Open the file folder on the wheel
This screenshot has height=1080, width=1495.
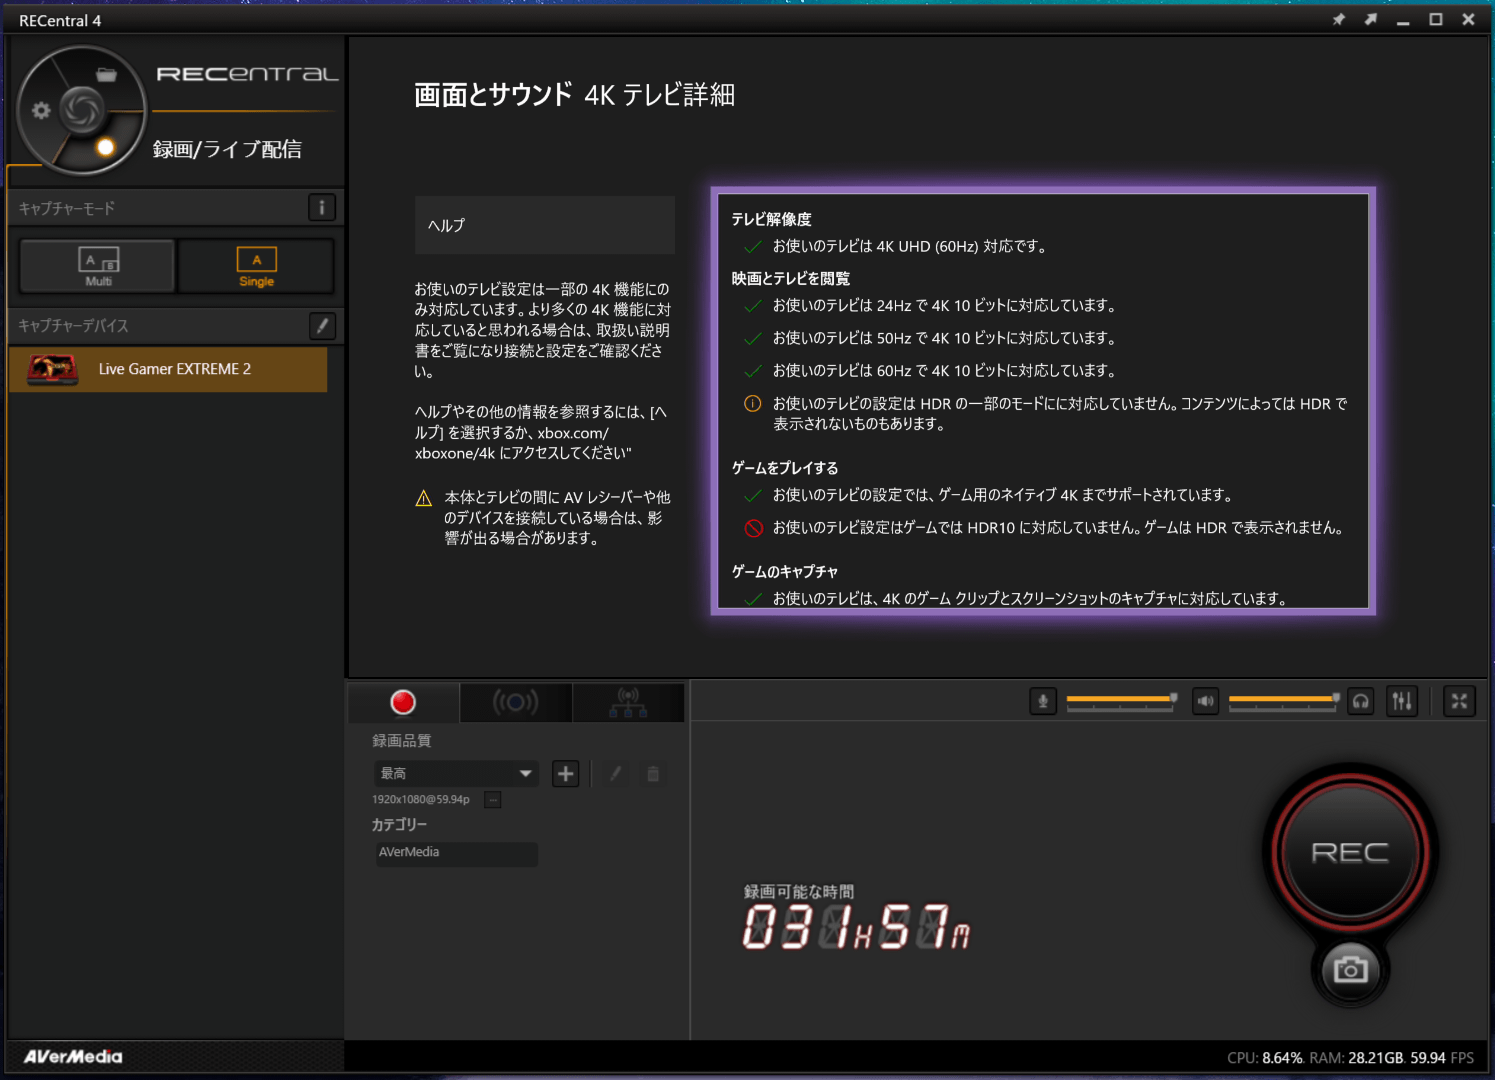106,75
